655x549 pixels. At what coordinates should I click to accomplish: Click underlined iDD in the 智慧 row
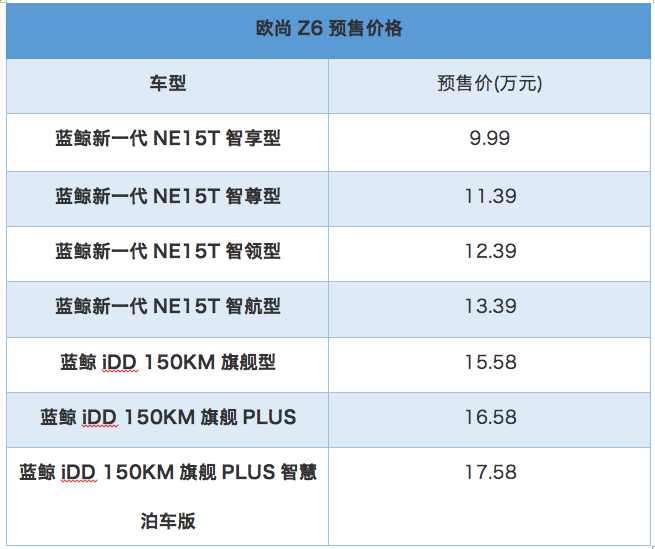tap(80, 472)
